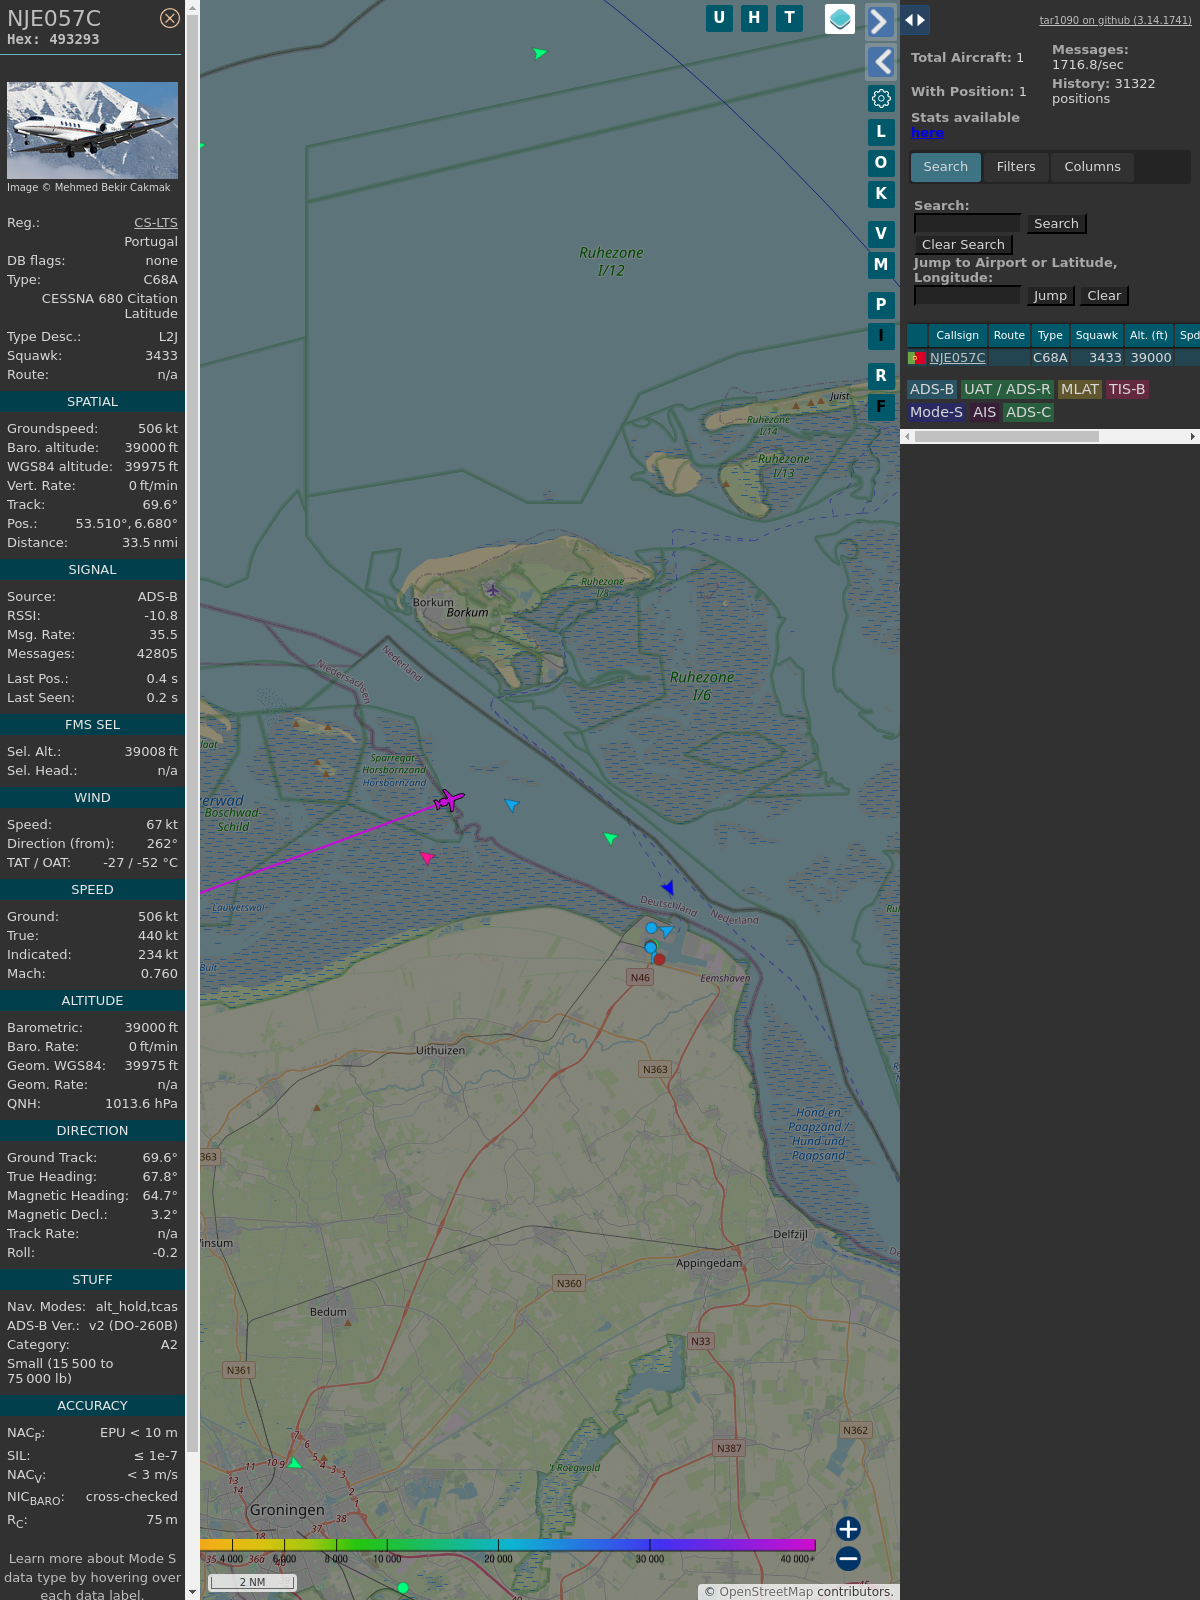Toggle the U map button
The image size is (1200, 1600).
click(x=719, y=18)
